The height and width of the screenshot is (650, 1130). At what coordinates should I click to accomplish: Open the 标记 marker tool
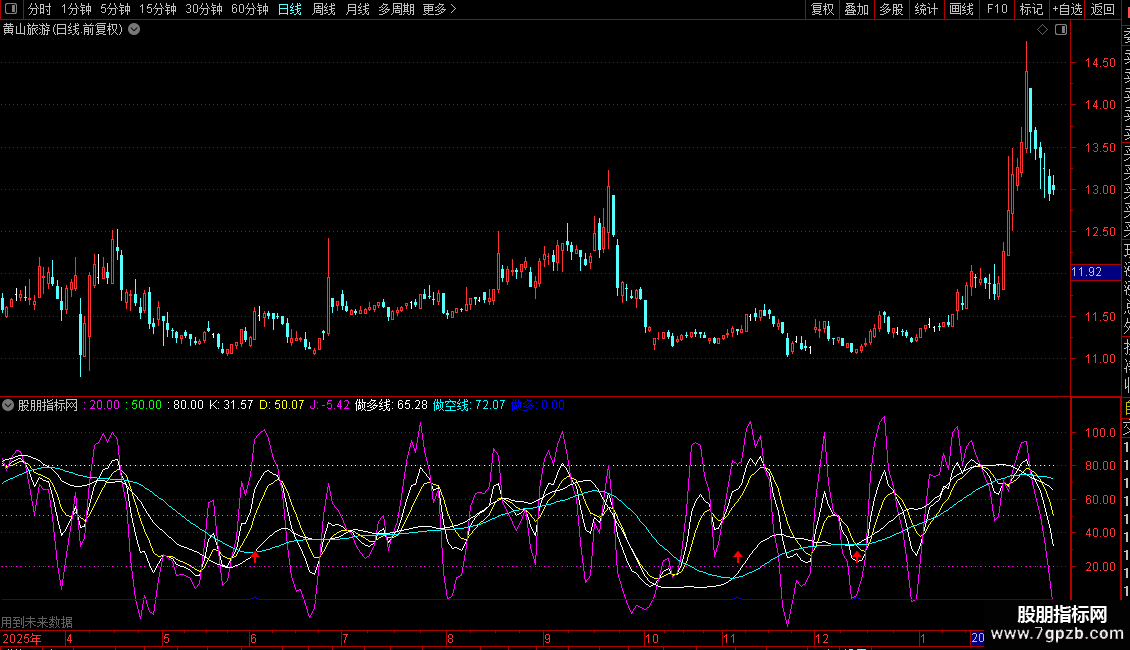tap(1030, 9)
